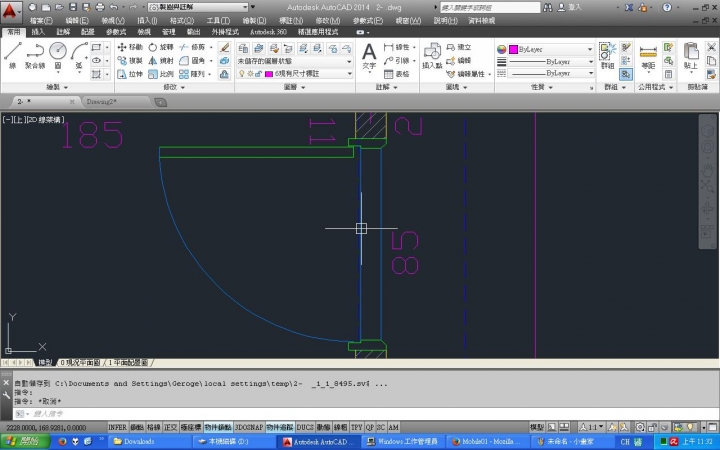The width and height of the screenshot is (720, 450).
Task: Open the current layer dropdown (6現有尺寸標註)
Action: (x=295, y=73)
